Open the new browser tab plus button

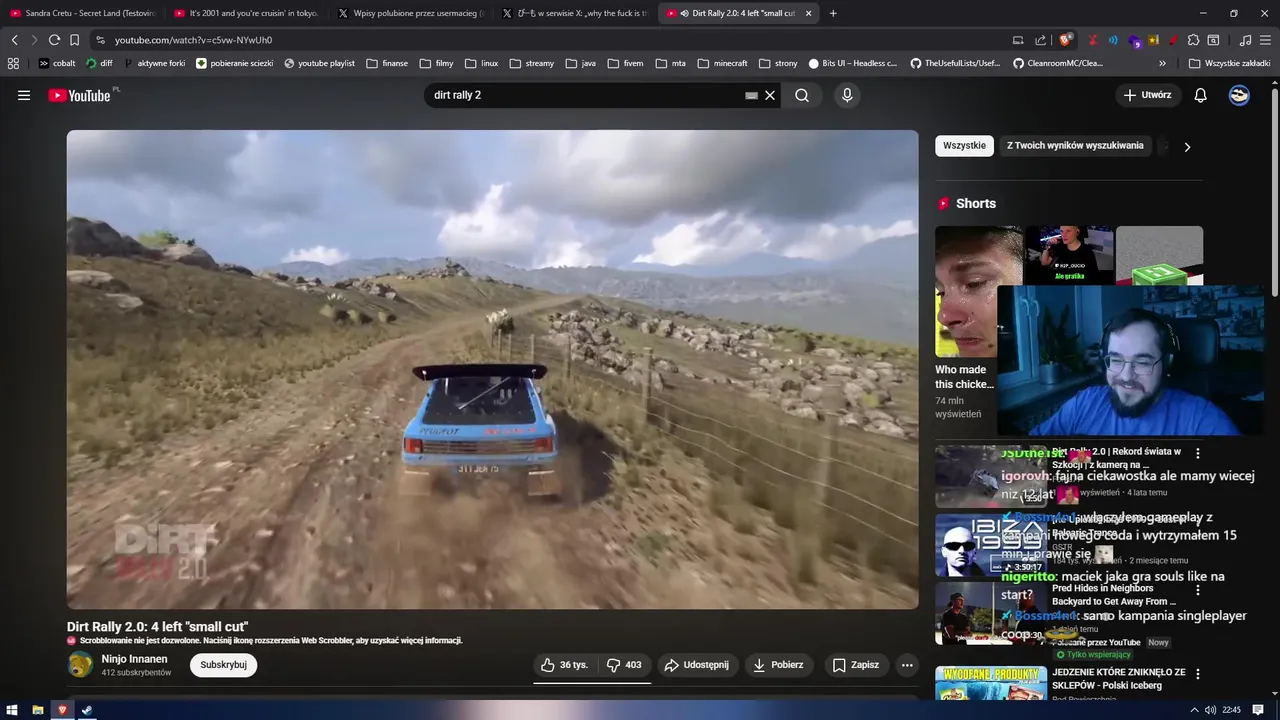click(833, 13)
